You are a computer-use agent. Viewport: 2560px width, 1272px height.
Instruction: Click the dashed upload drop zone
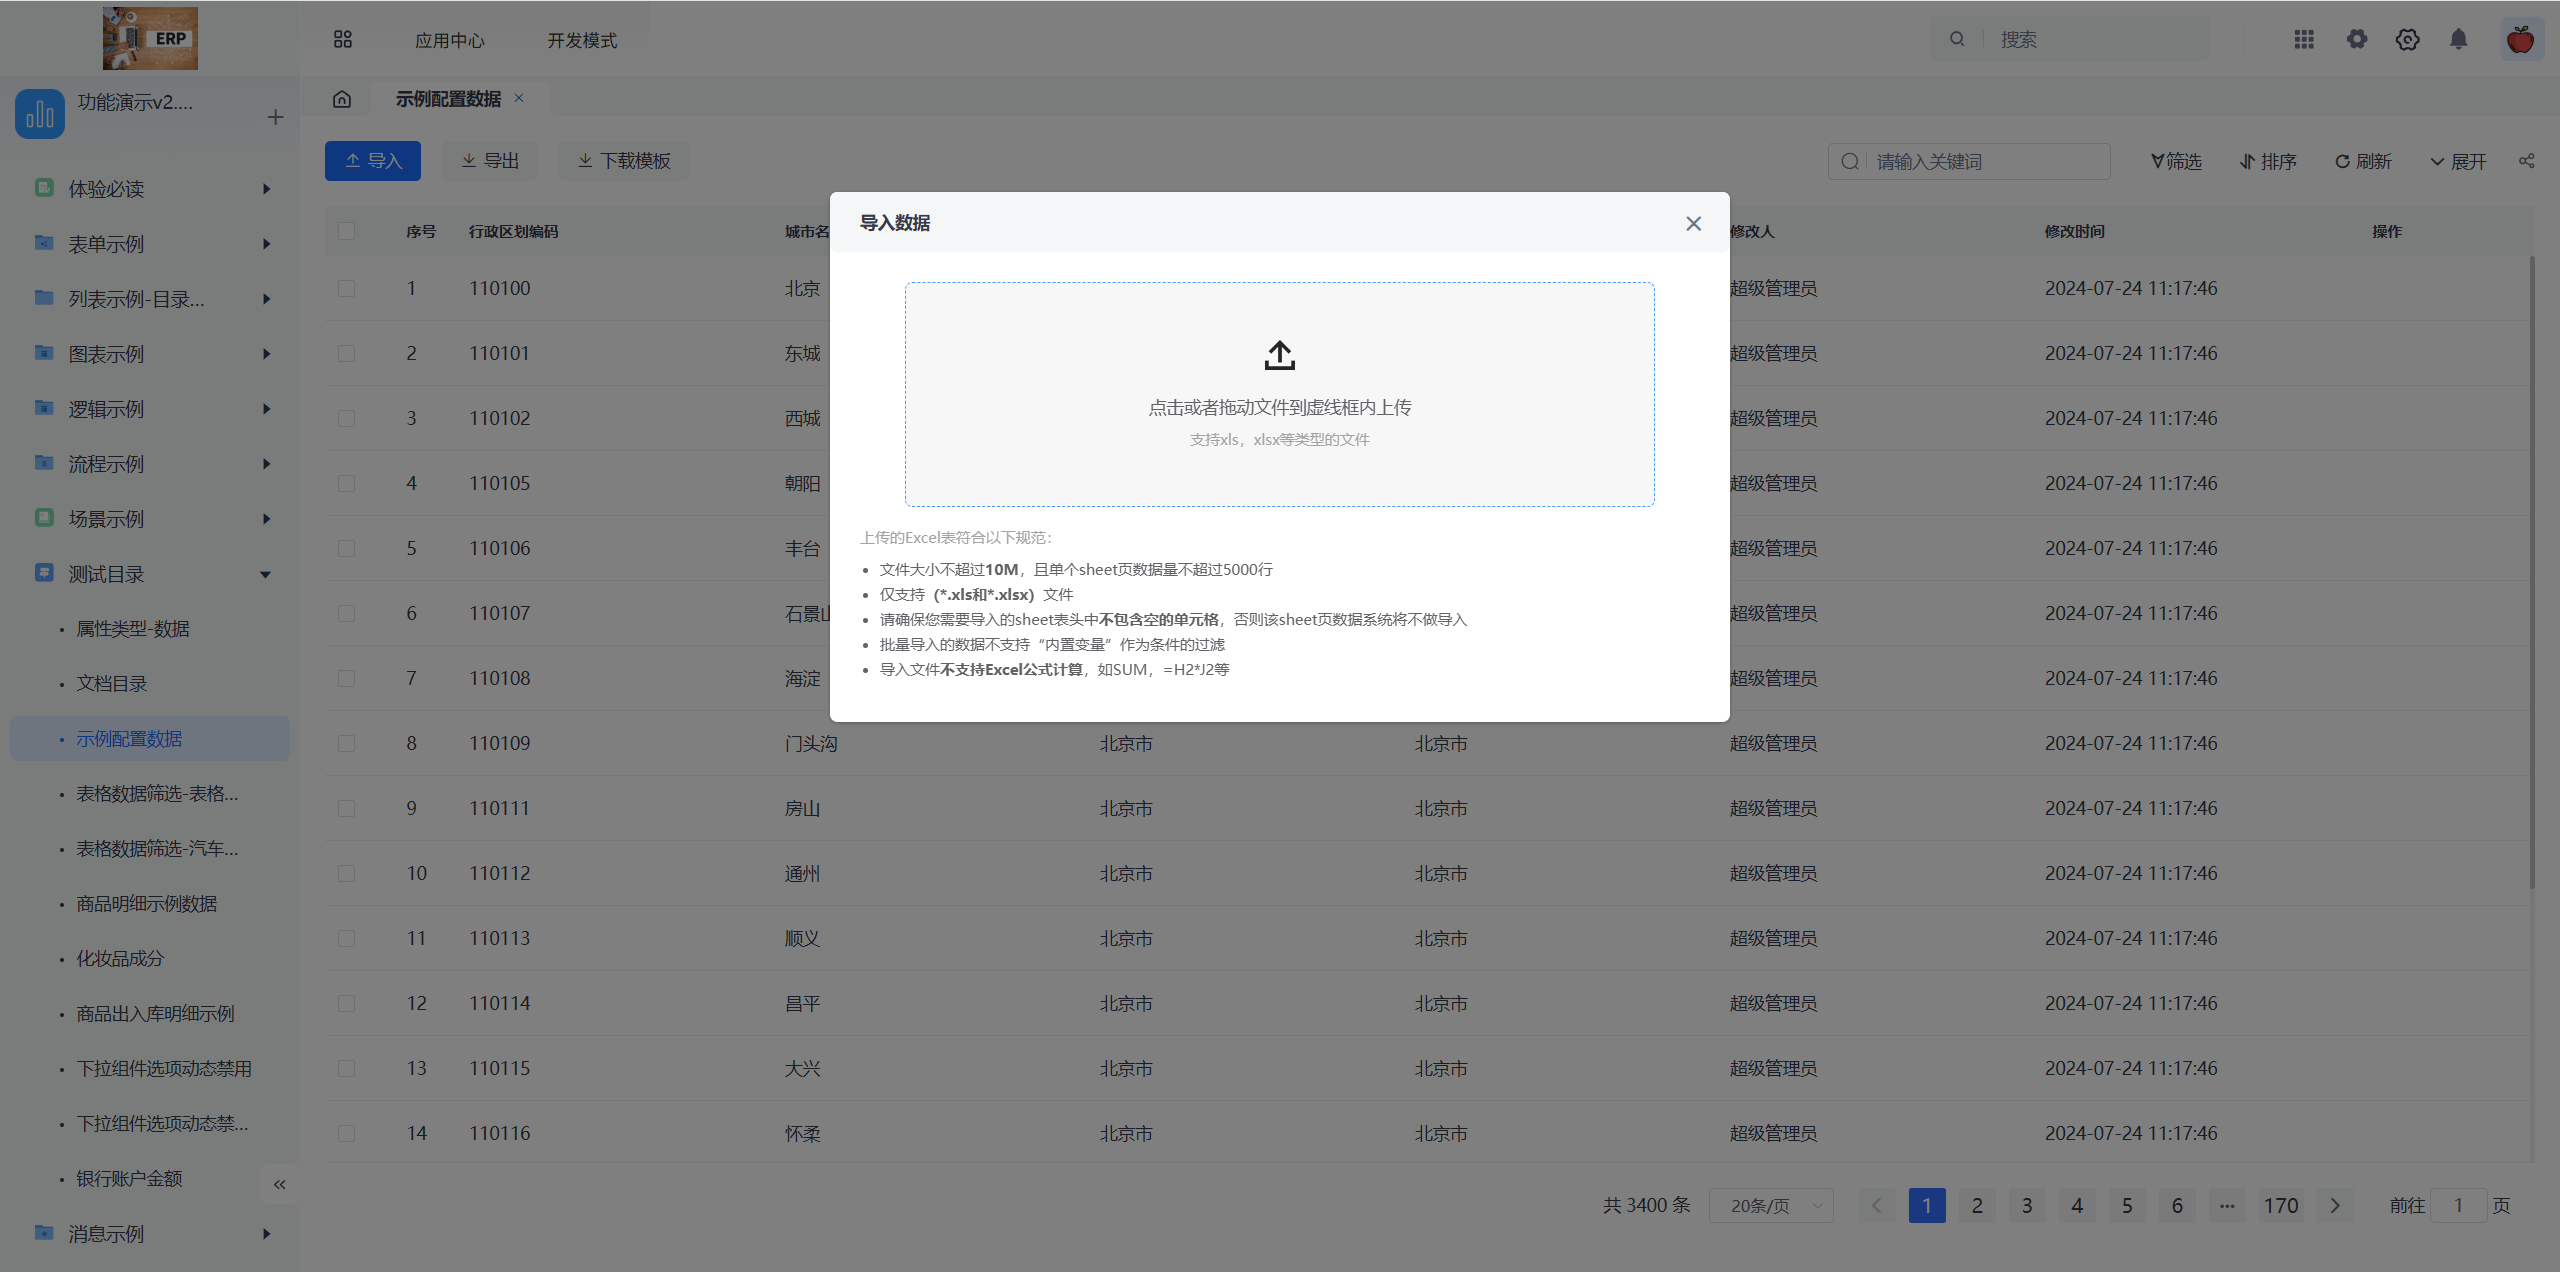1279,394
